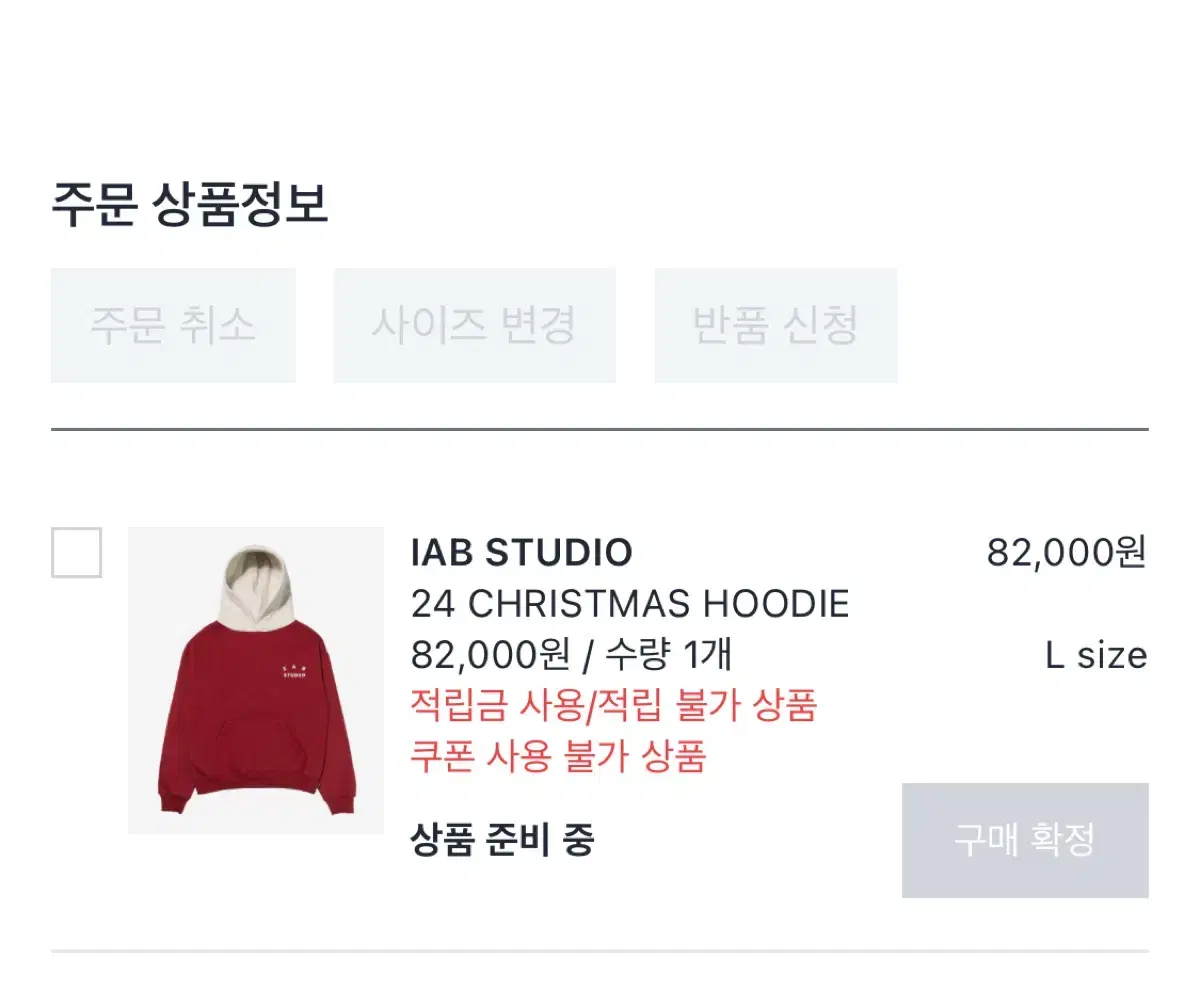
Task: Click the 주문 상품정보 section heading
Action: [190, 204]
